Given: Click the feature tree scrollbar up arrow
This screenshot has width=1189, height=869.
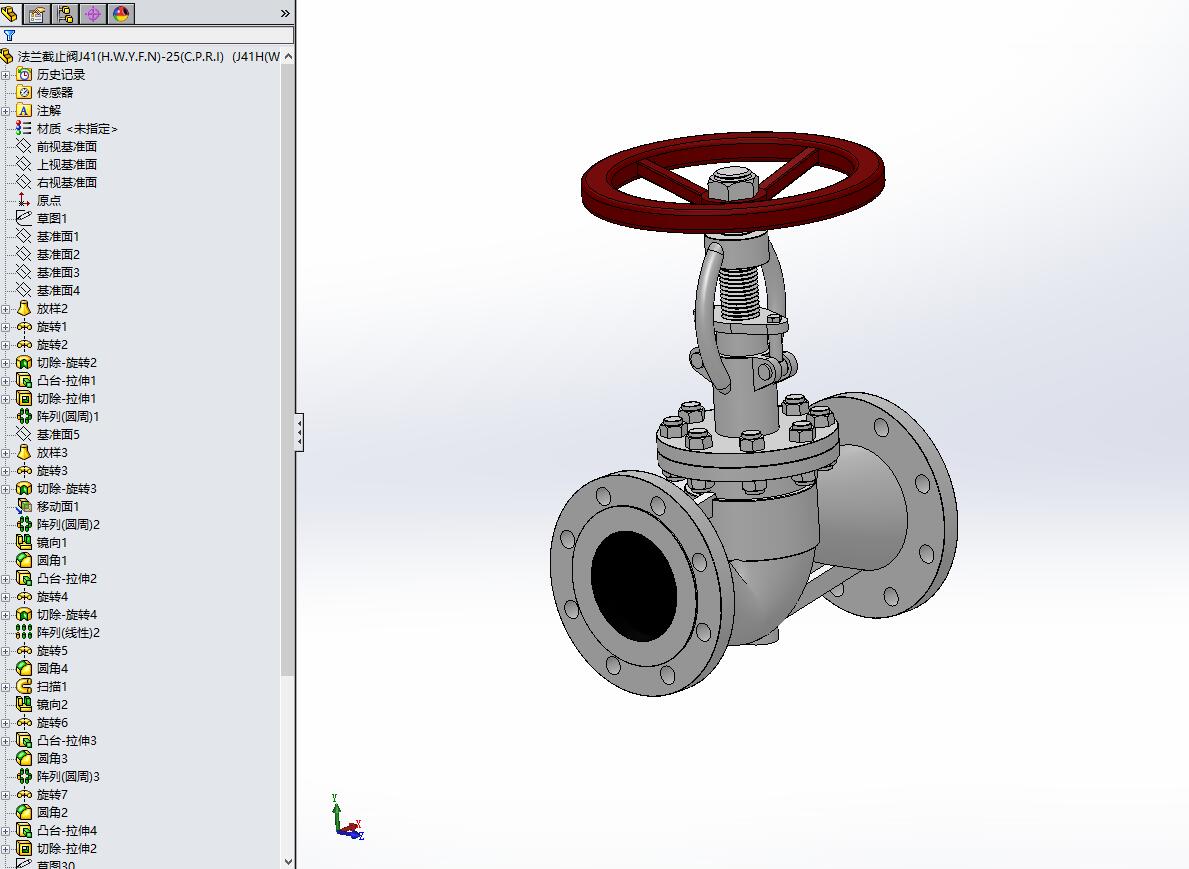Looking at the screenshot, I should (x=288, y=56).
